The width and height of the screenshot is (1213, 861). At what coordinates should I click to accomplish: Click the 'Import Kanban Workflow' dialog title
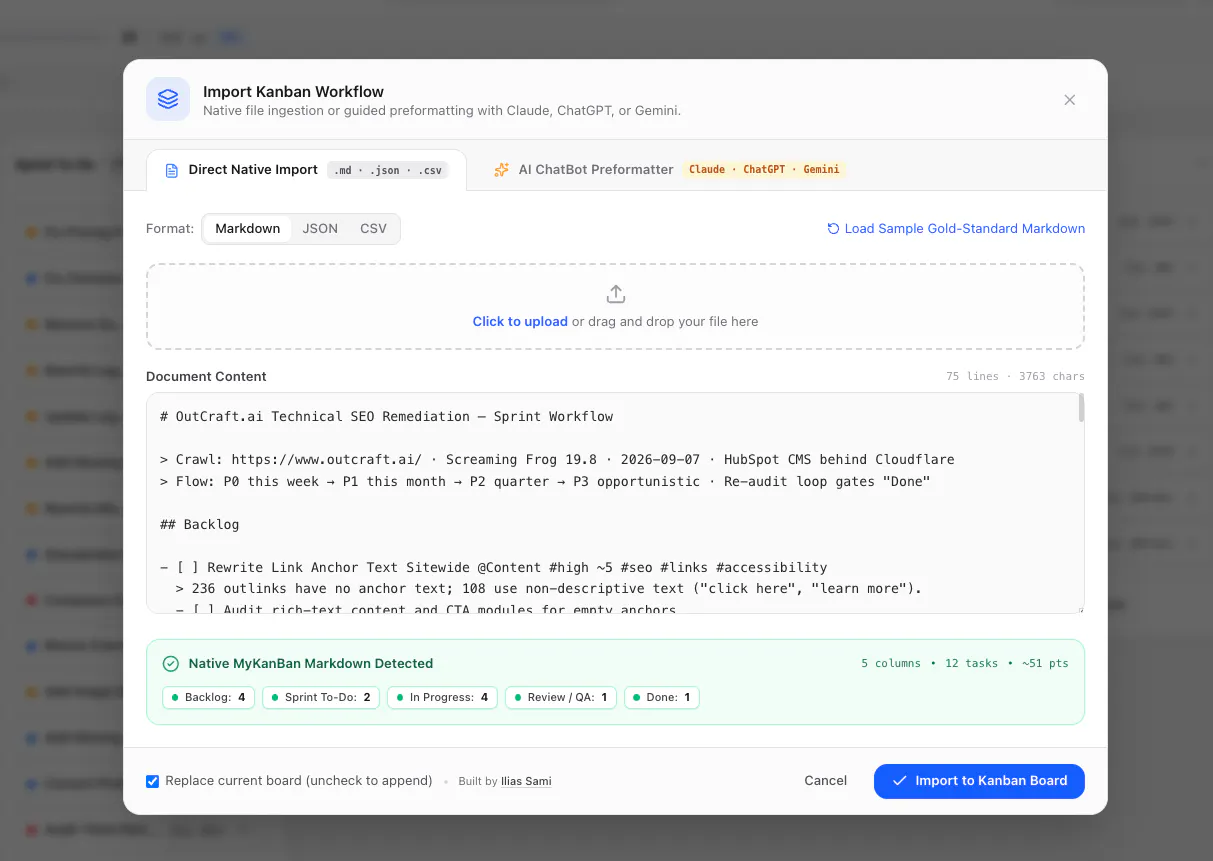pyautogui.click(x=293, y=91)
